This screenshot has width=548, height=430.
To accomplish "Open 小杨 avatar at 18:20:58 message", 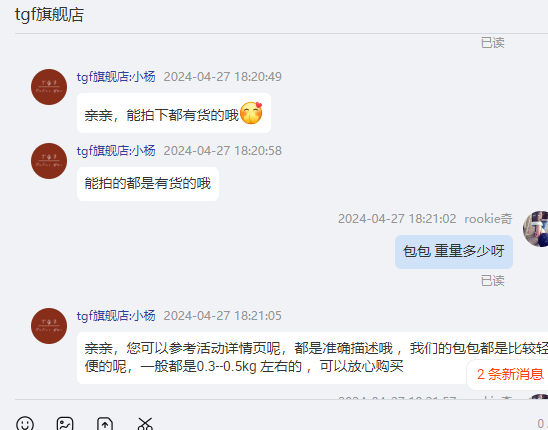I will coord(49,161).
